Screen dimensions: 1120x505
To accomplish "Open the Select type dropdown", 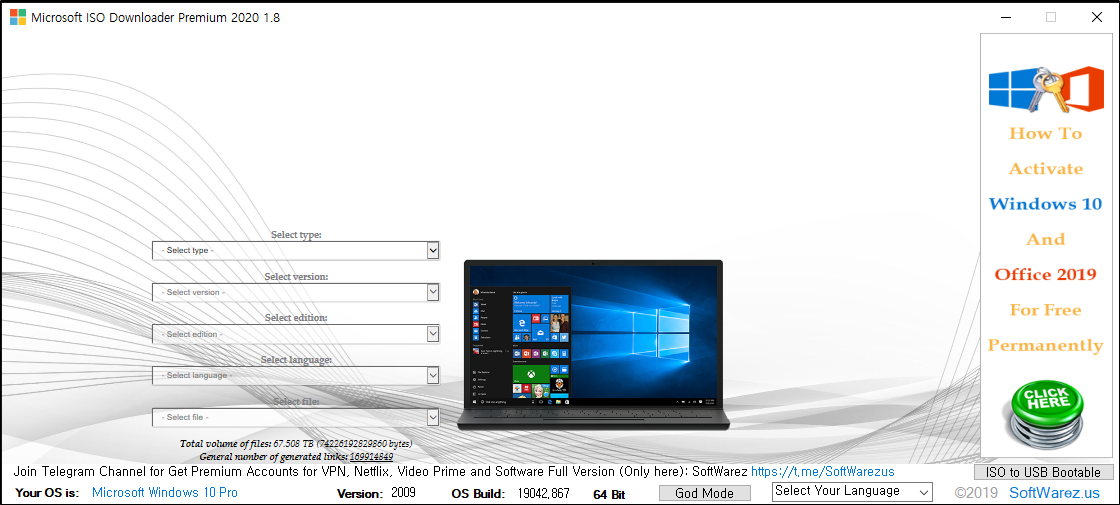I will click(x=295, y=251).
